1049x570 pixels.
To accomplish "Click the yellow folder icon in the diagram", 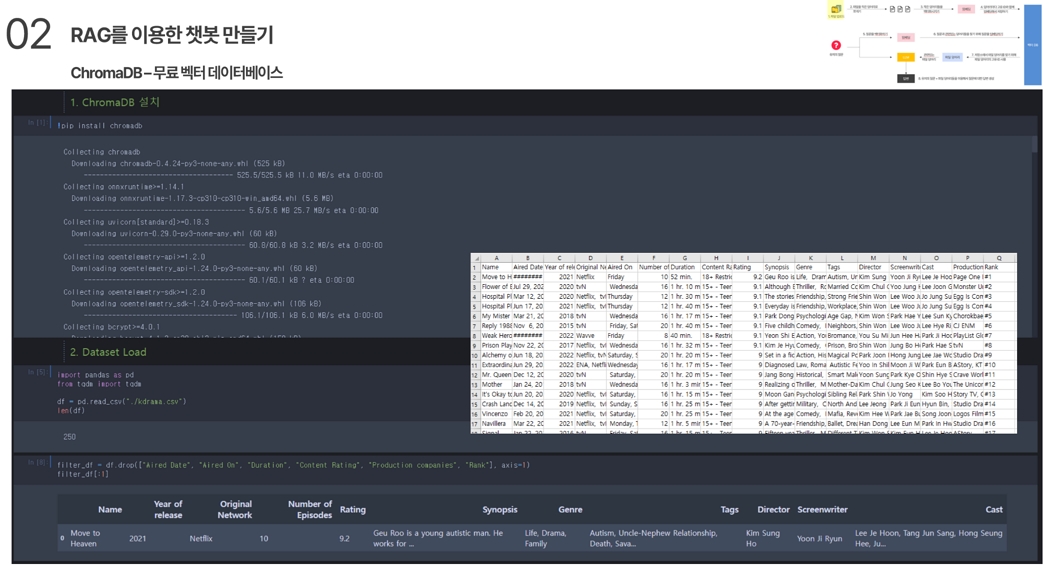I will point(836,9).
